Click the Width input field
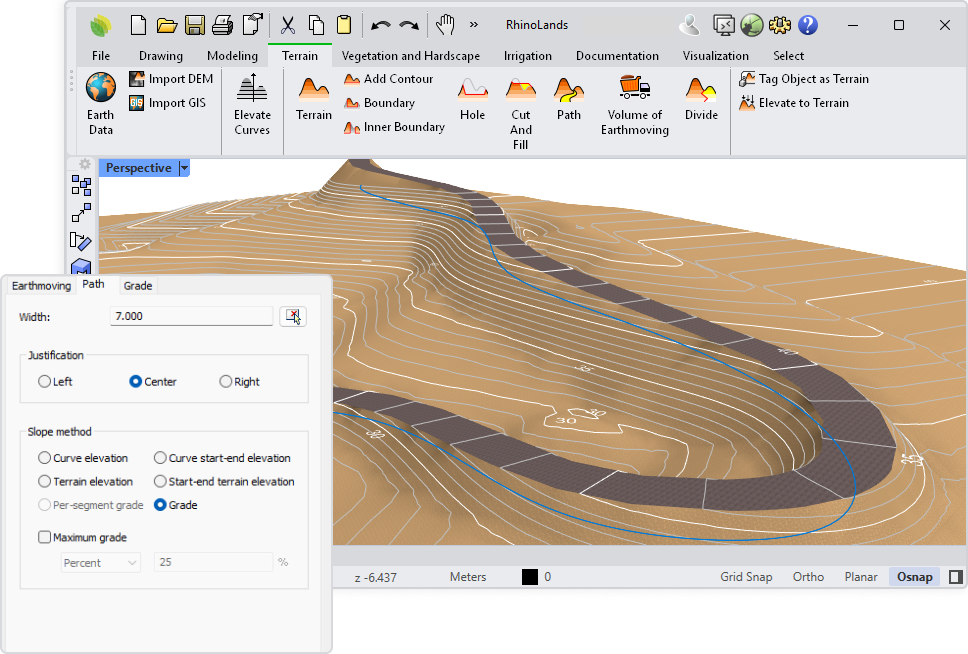 pyautogui.click(x=191, y=316)
